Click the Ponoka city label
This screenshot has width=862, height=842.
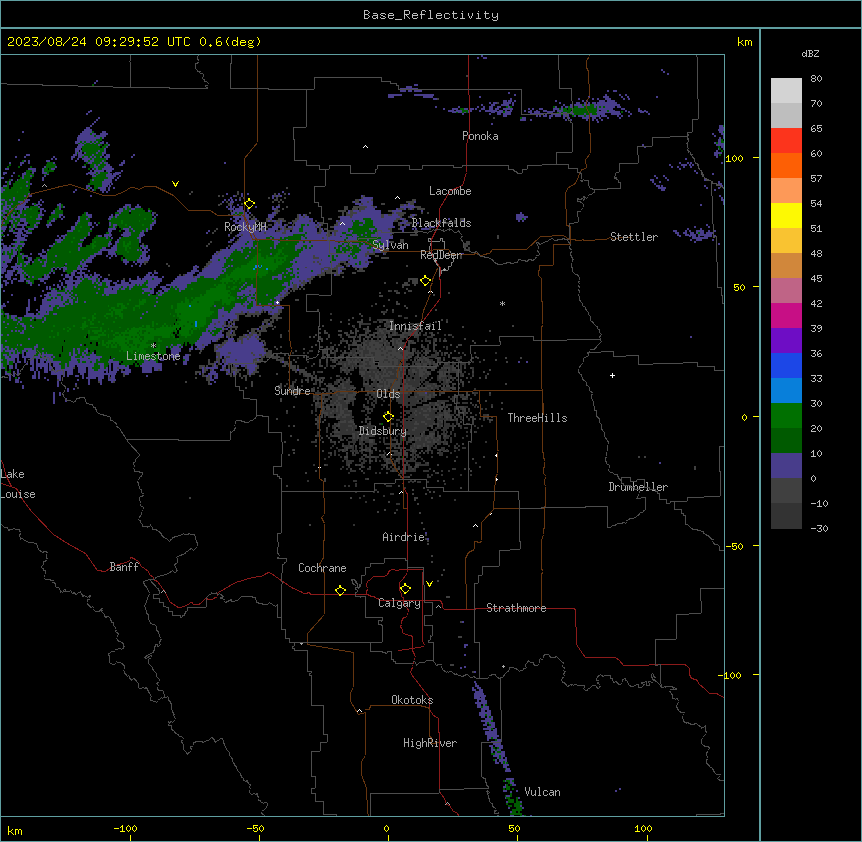(480, 136)
